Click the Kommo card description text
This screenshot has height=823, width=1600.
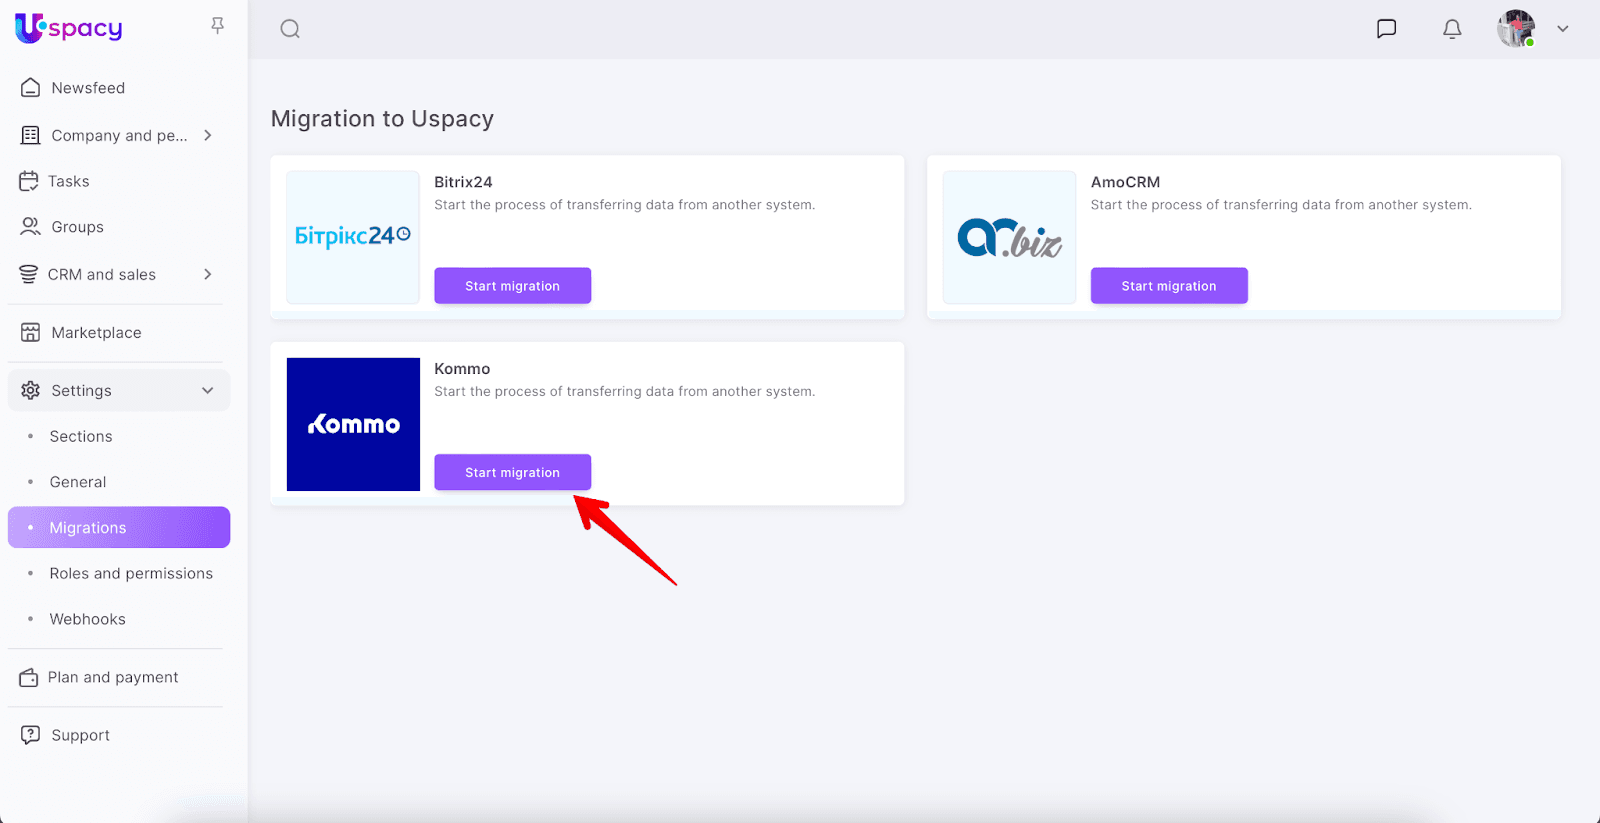pyautogui.click(x=625, y=392)
